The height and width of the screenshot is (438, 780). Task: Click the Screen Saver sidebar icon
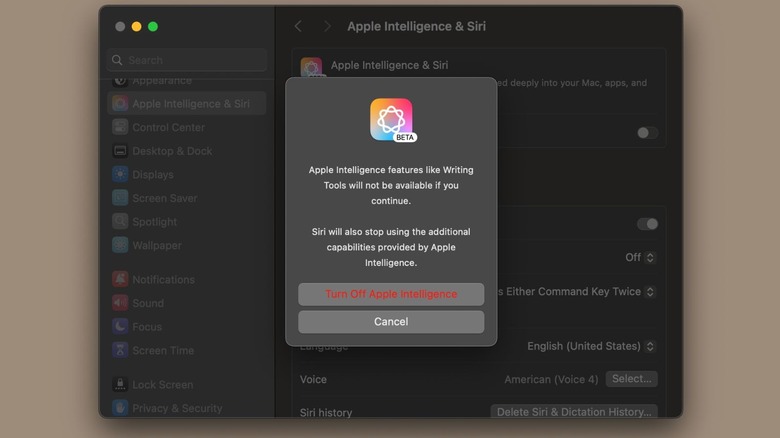120,198
